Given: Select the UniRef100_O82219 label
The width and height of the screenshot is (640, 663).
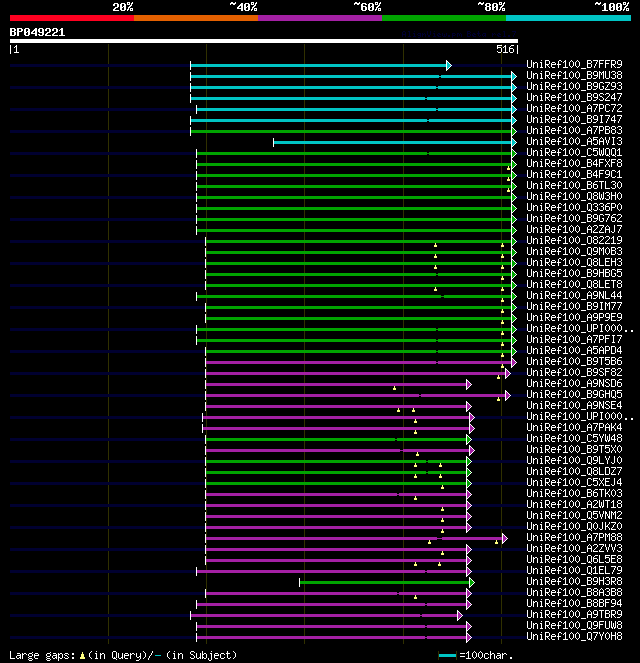Looking at the screenshot, I should tap(574, 240).
